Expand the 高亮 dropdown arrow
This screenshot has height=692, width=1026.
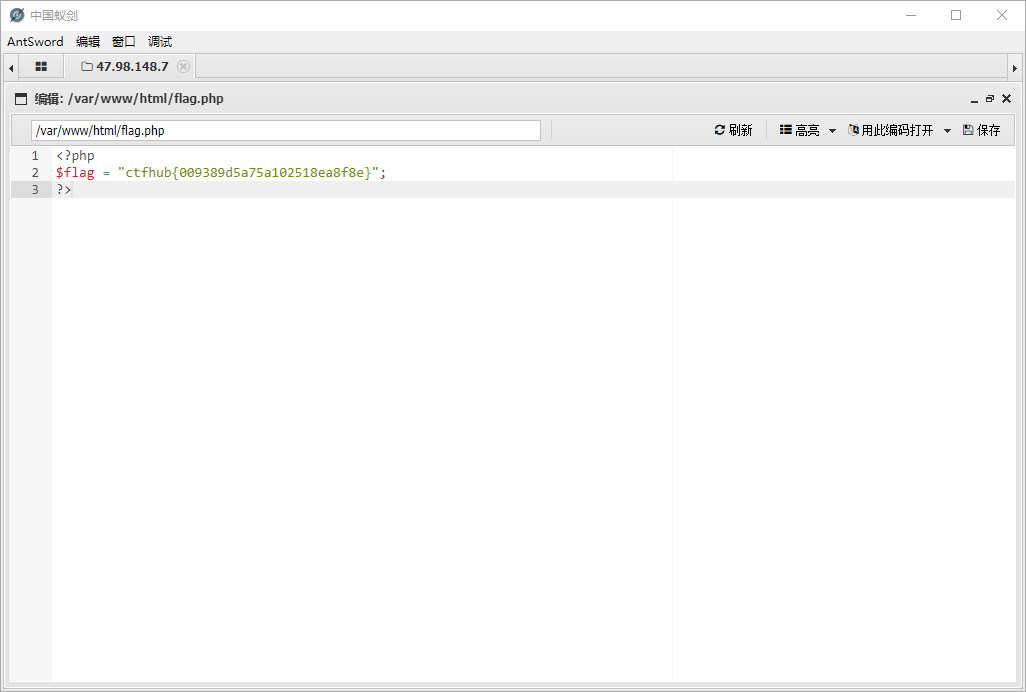(x=832, y=131)
